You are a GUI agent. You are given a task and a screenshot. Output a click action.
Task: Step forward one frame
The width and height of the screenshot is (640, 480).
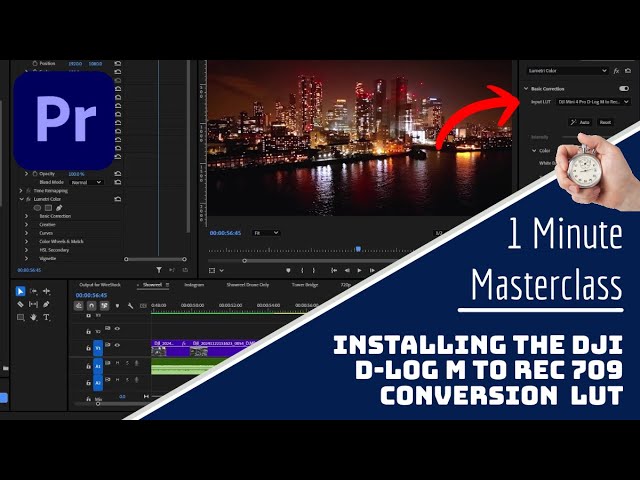tap(372, 270)
